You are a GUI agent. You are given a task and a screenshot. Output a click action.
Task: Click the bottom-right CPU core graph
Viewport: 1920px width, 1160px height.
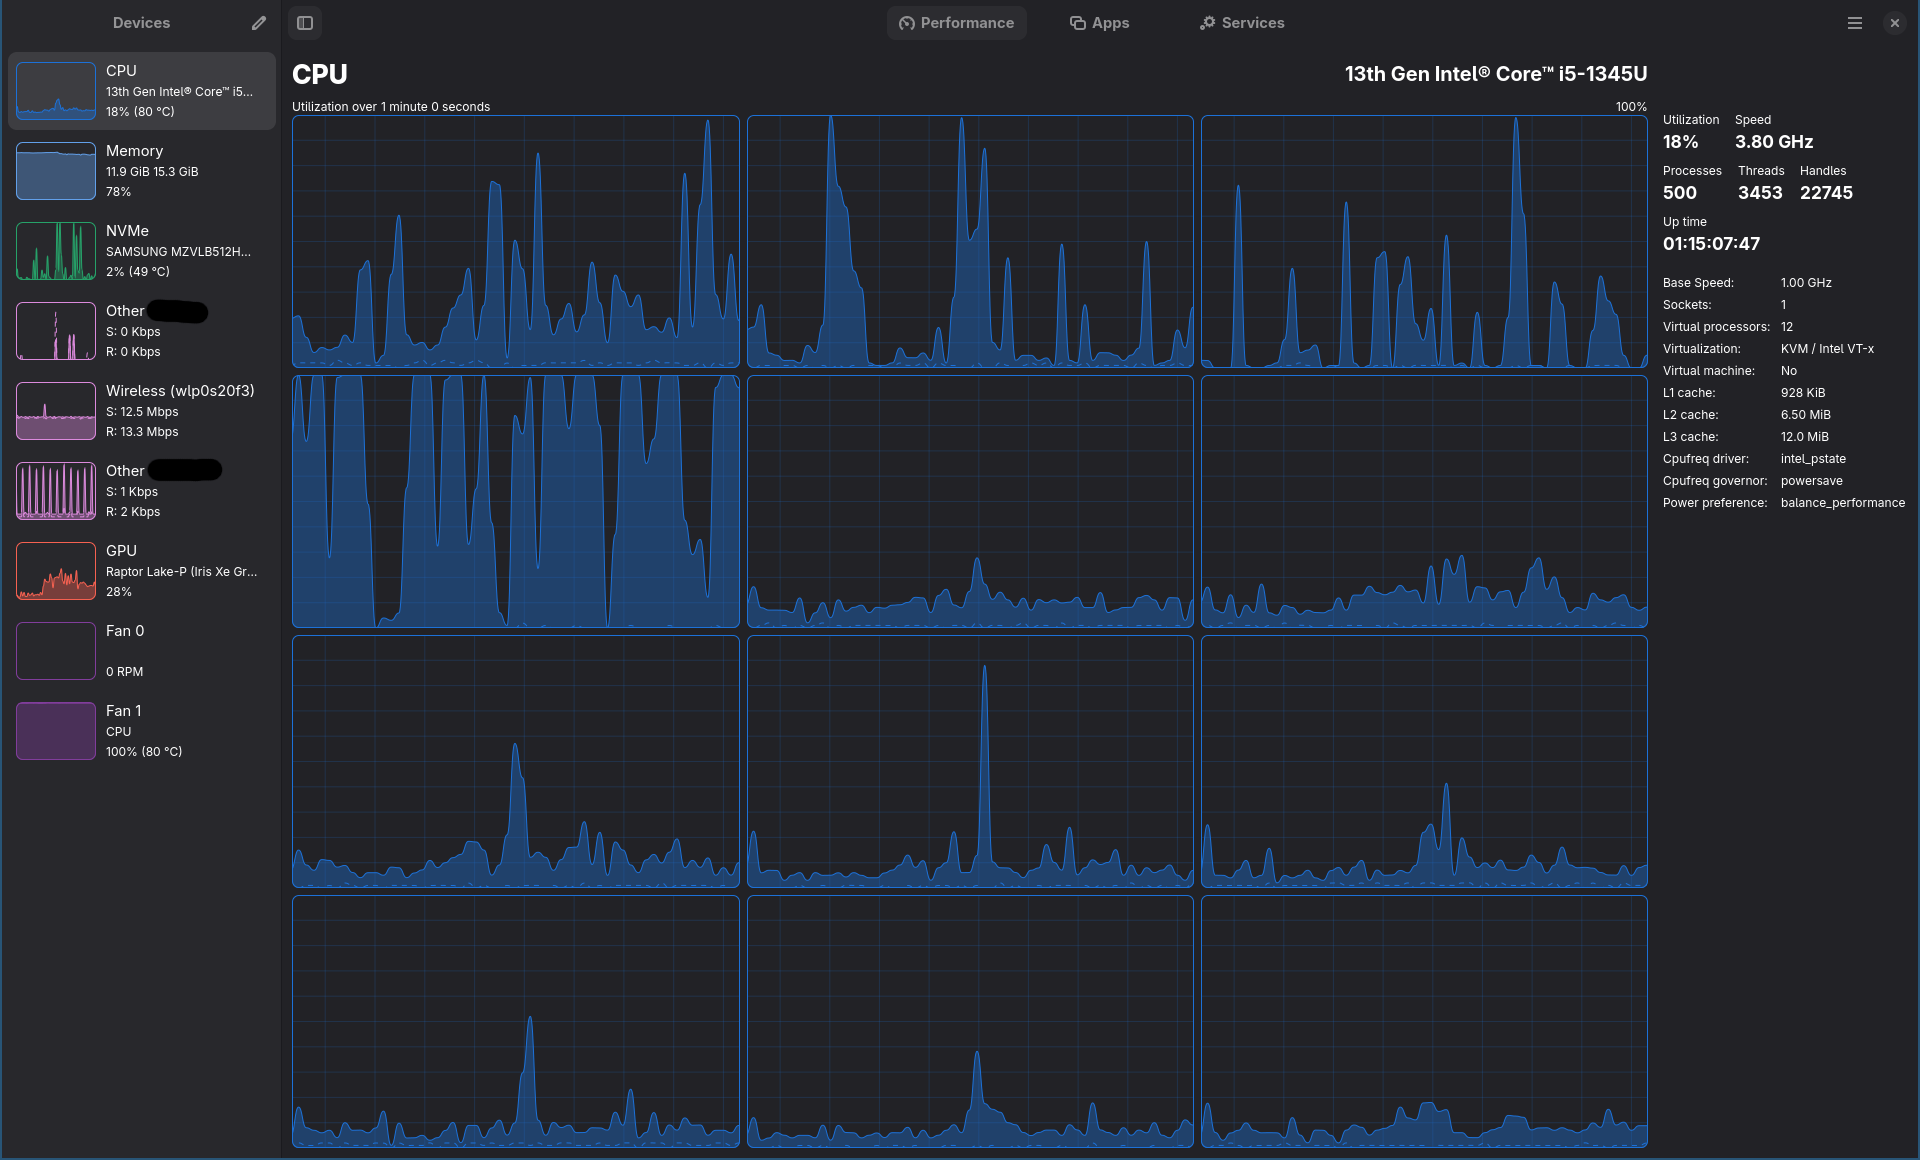pyautogui.click(x=1424, y=1021)
